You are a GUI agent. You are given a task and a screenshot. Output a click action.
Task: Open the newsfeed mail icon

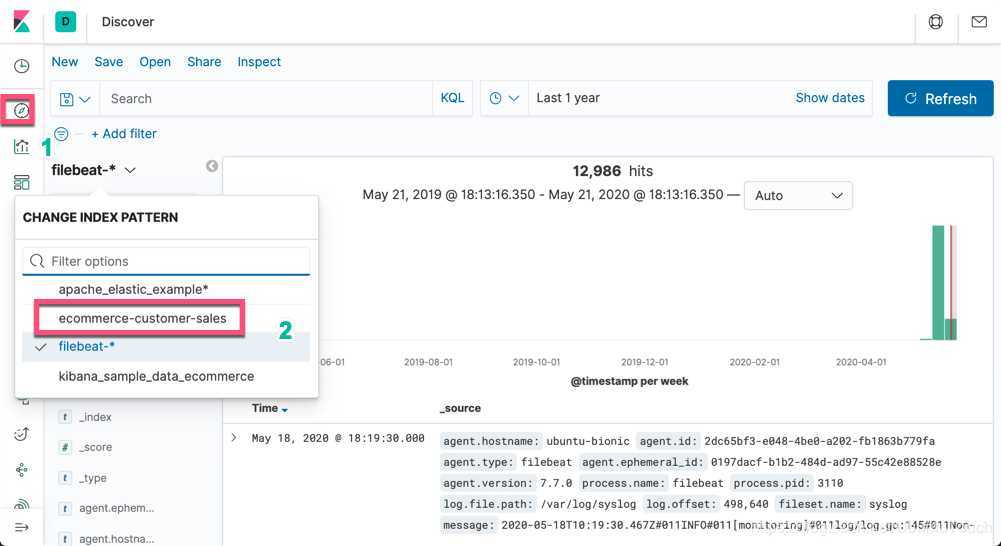979,22
